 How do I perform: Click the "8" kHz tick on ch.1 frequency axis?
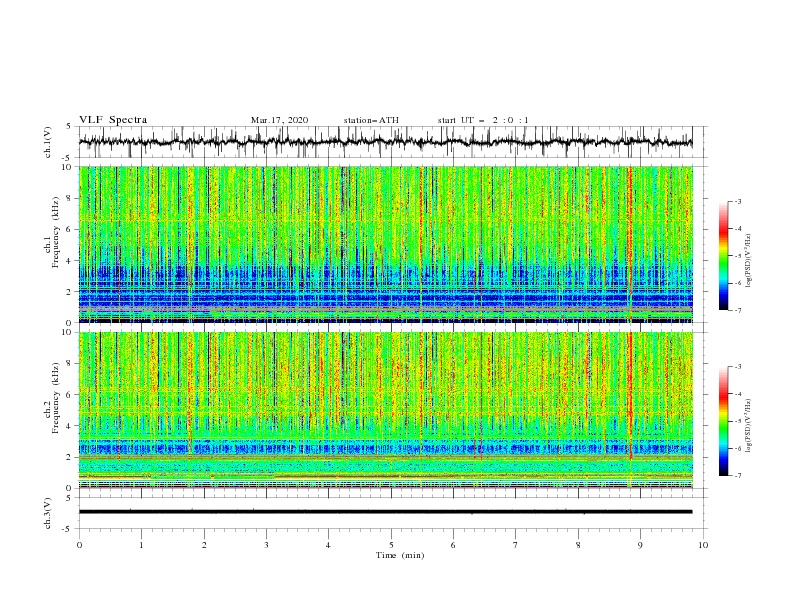[70, 198]
